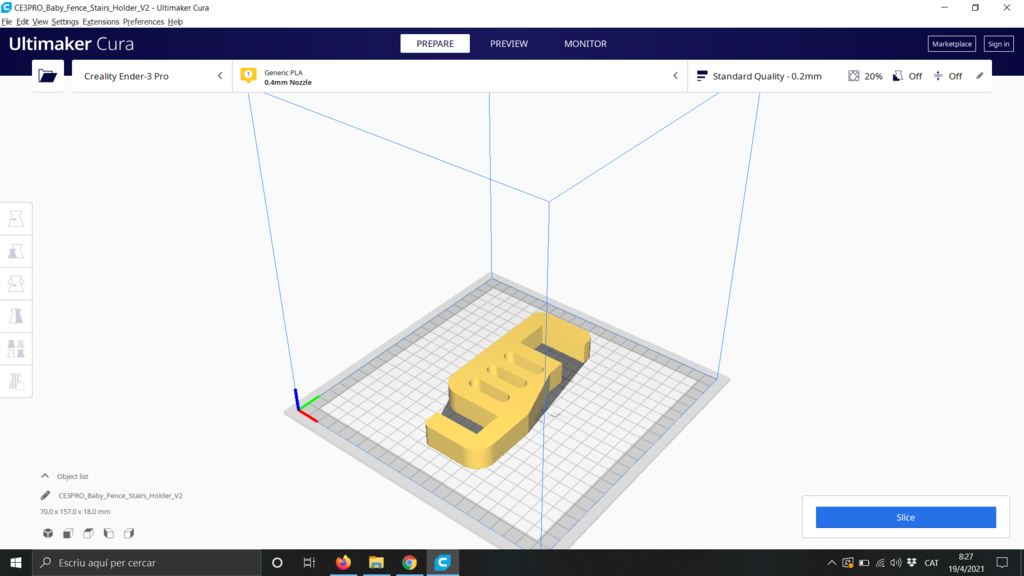This screenshot has width=1024, height=576.
Task: Click the pencil icon next to object name
Action: (45, 496)
